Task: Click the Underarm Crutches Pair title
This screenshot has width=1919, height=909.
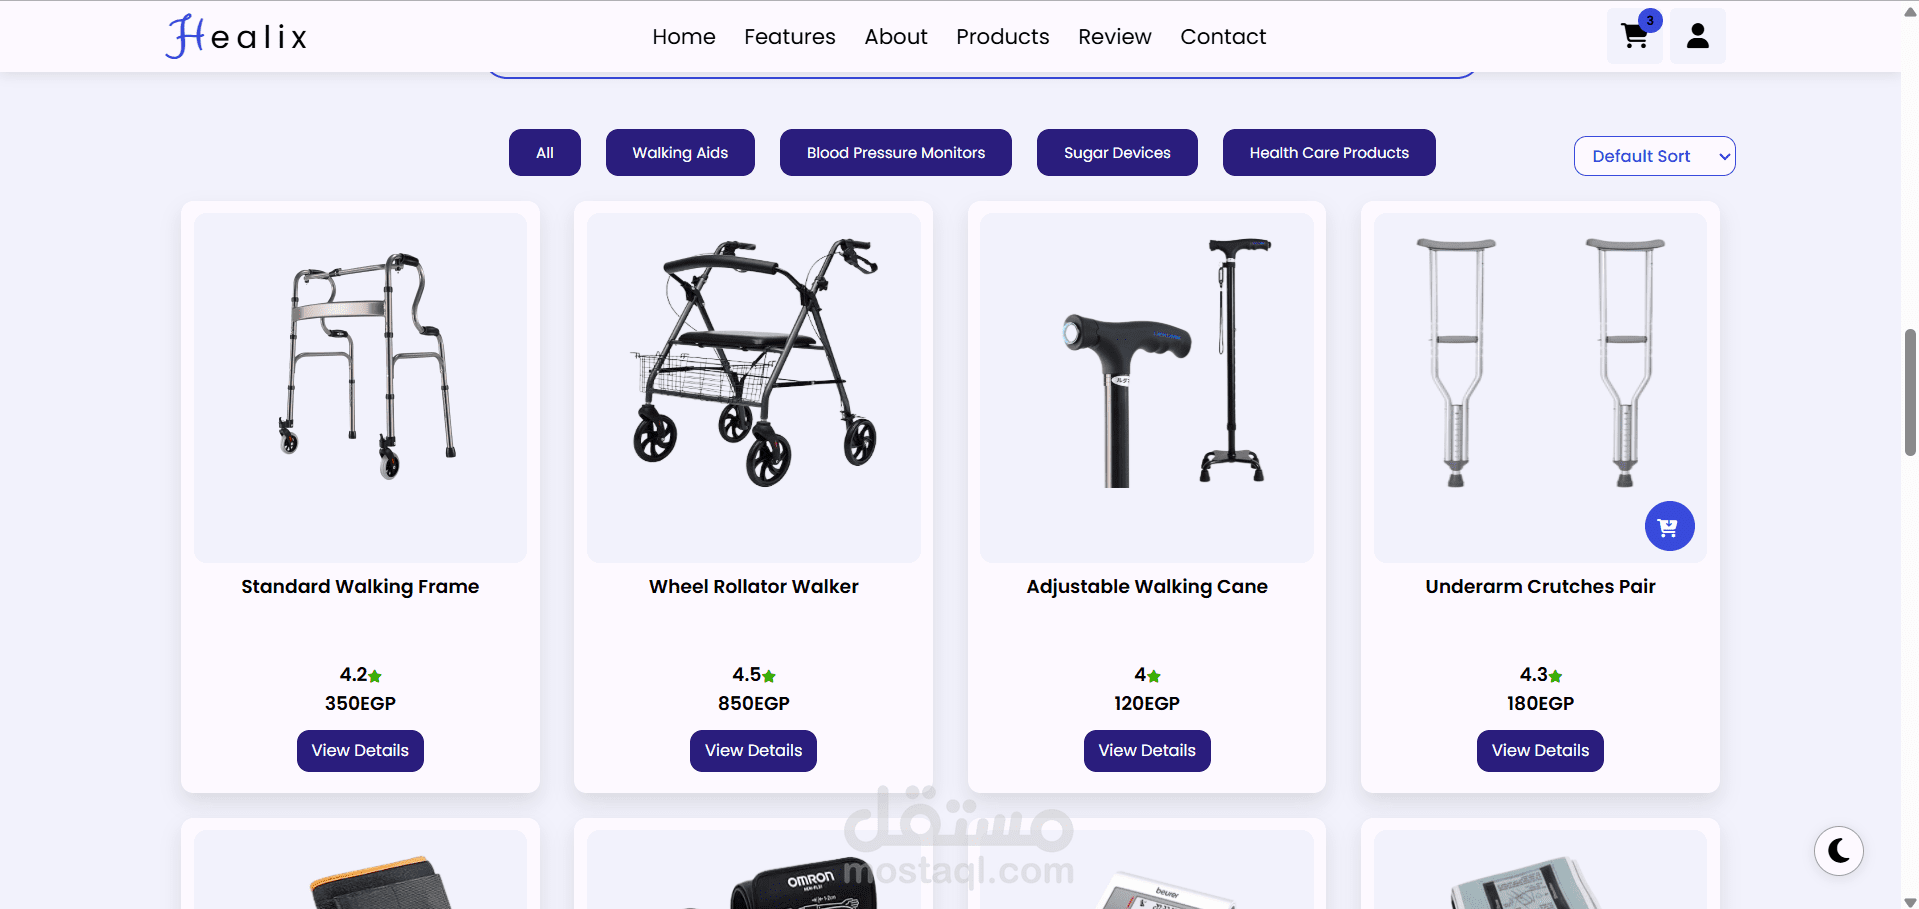Action: (1540, 587)
